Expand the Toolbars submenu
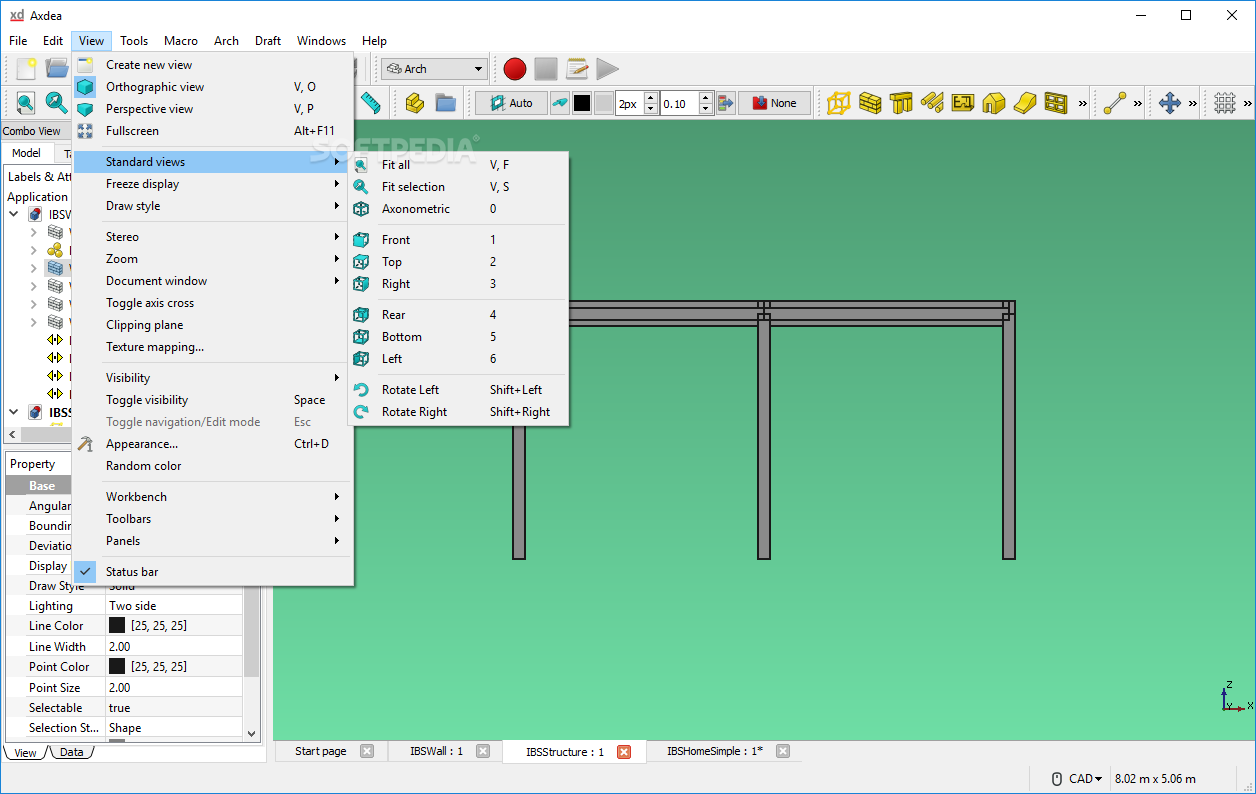Screen dimensions: 1256x794 (213, 519)
